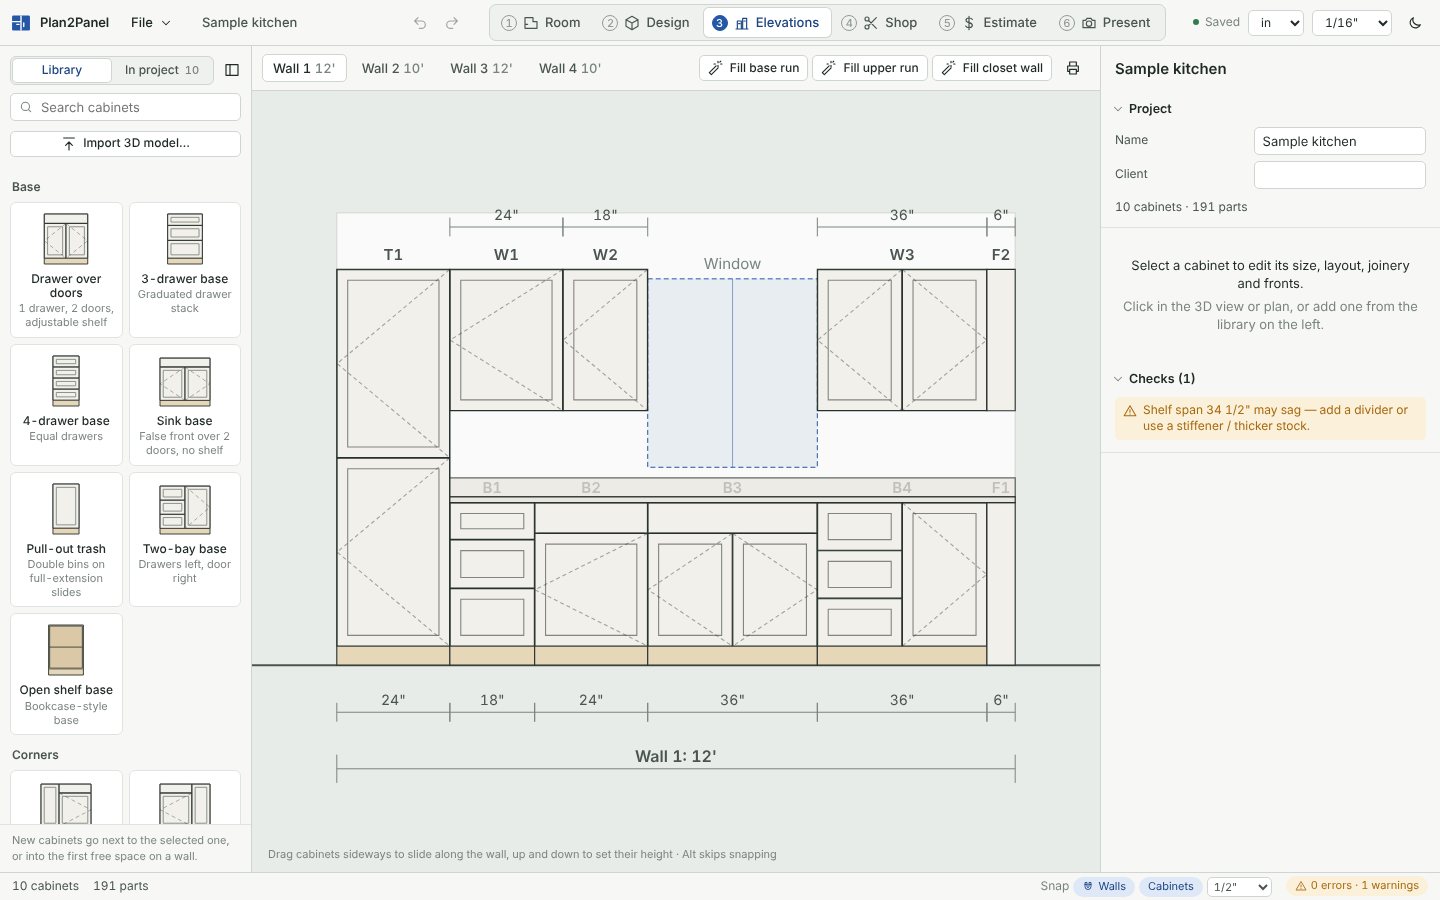Edit the project Name field
This screenshot has width=1440, height=900.
pos(1339,141)
